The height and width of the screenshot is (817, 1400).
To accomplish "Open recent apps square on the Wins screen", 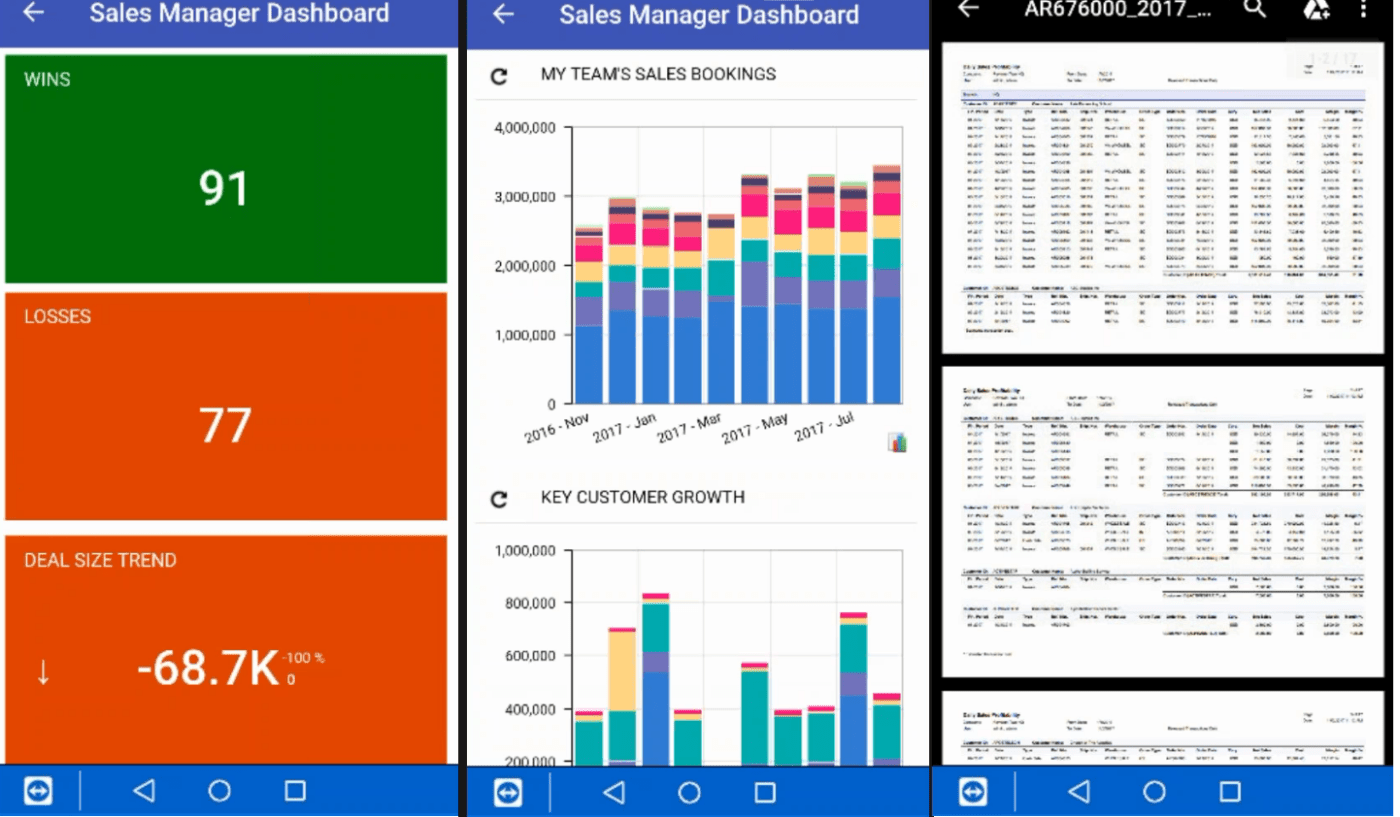I will click(295, 791).
